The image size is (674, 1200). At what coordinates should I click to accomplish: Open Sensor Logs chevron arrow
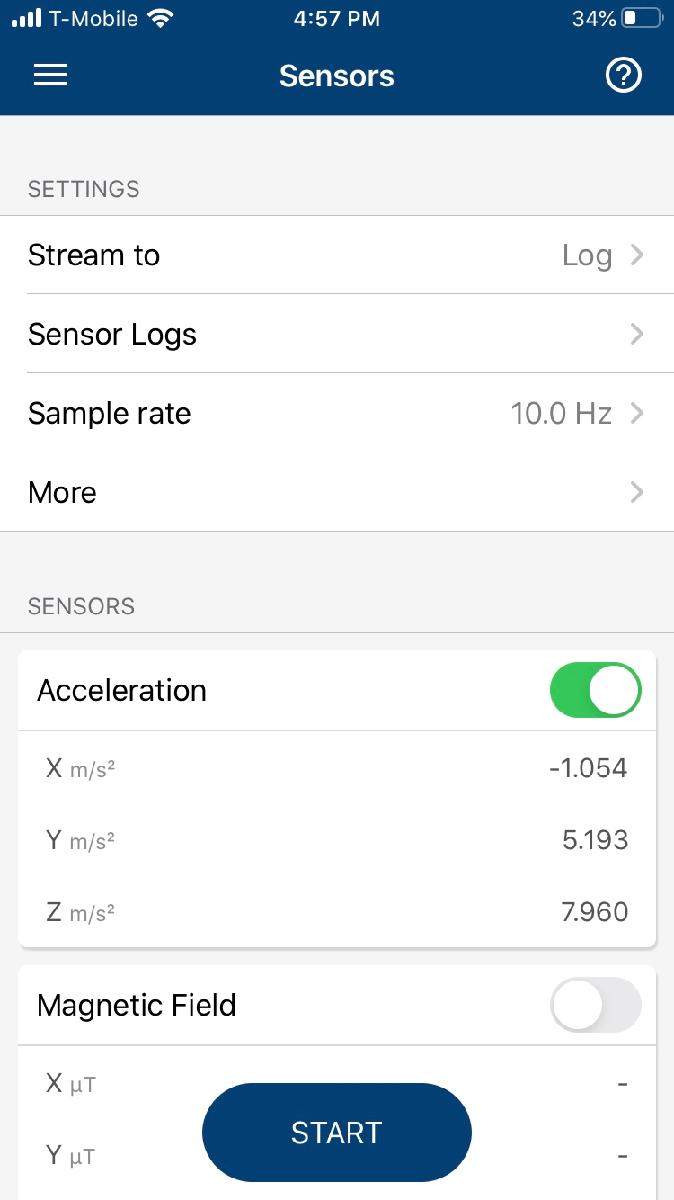coord(637,334)
